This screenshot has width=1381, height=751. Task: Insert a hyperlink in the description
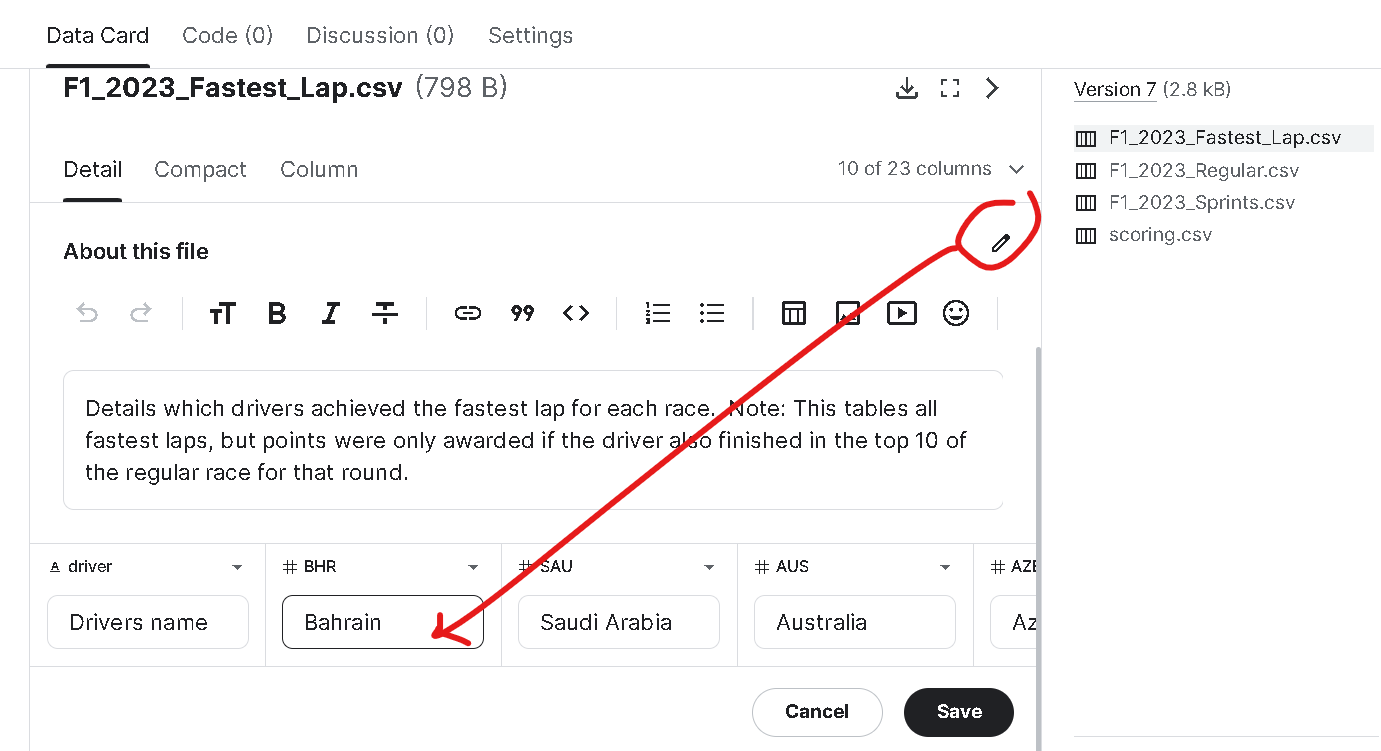(x=467, y=313)
